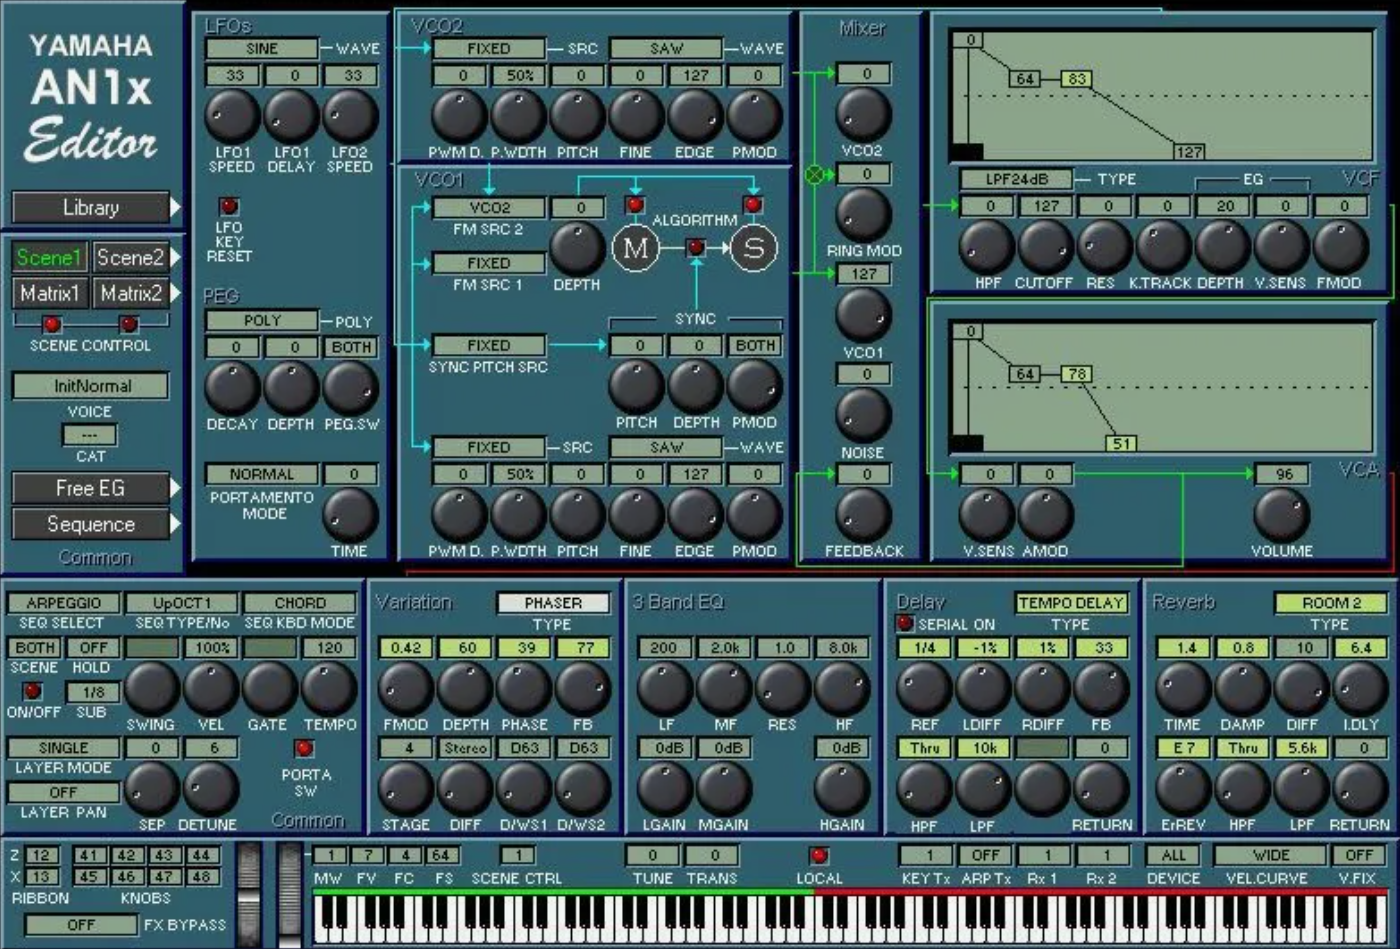Open the LFO WAVE selector showing SINE

point(262,48)
